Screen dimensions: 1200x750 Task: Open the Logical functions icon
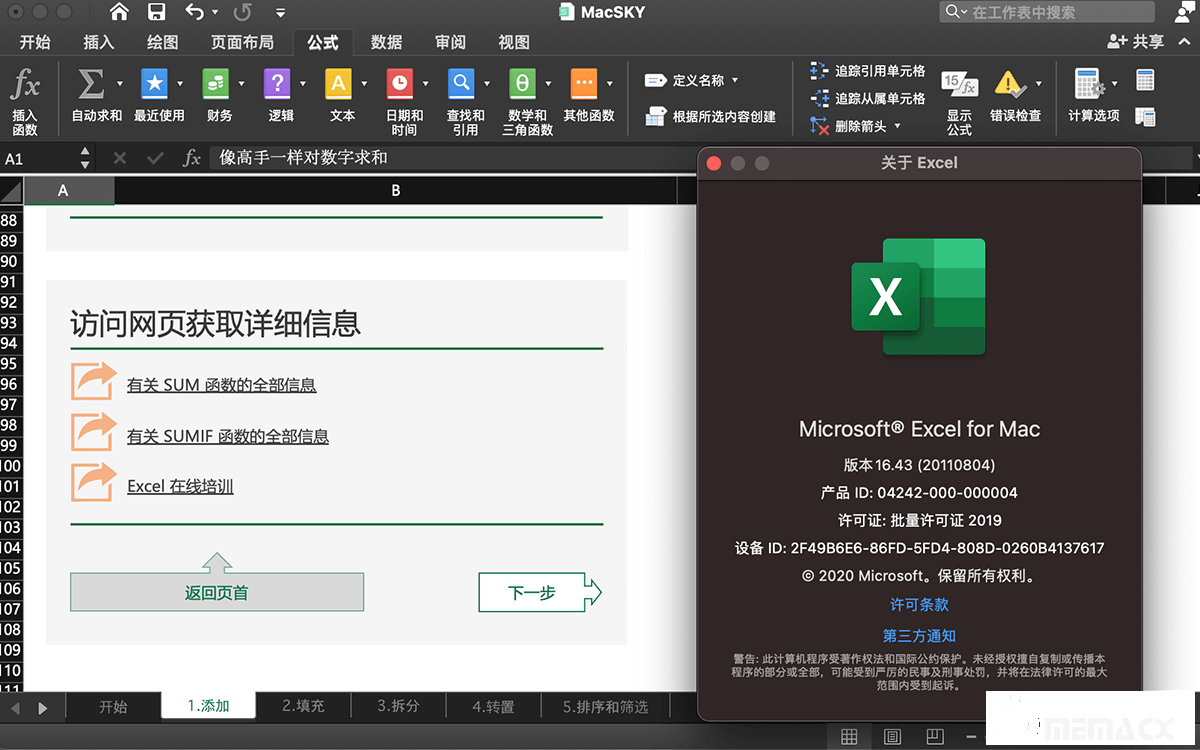click(x=277, y=84)
